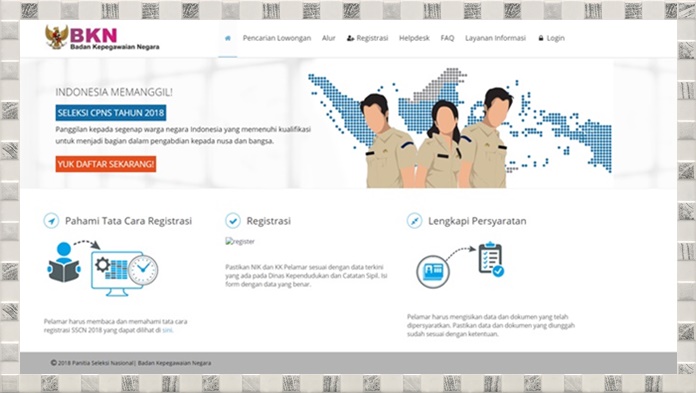Screen dimensions: 696x393
Task: Open the Helpdesk menu item
Action: coord(414,38)
